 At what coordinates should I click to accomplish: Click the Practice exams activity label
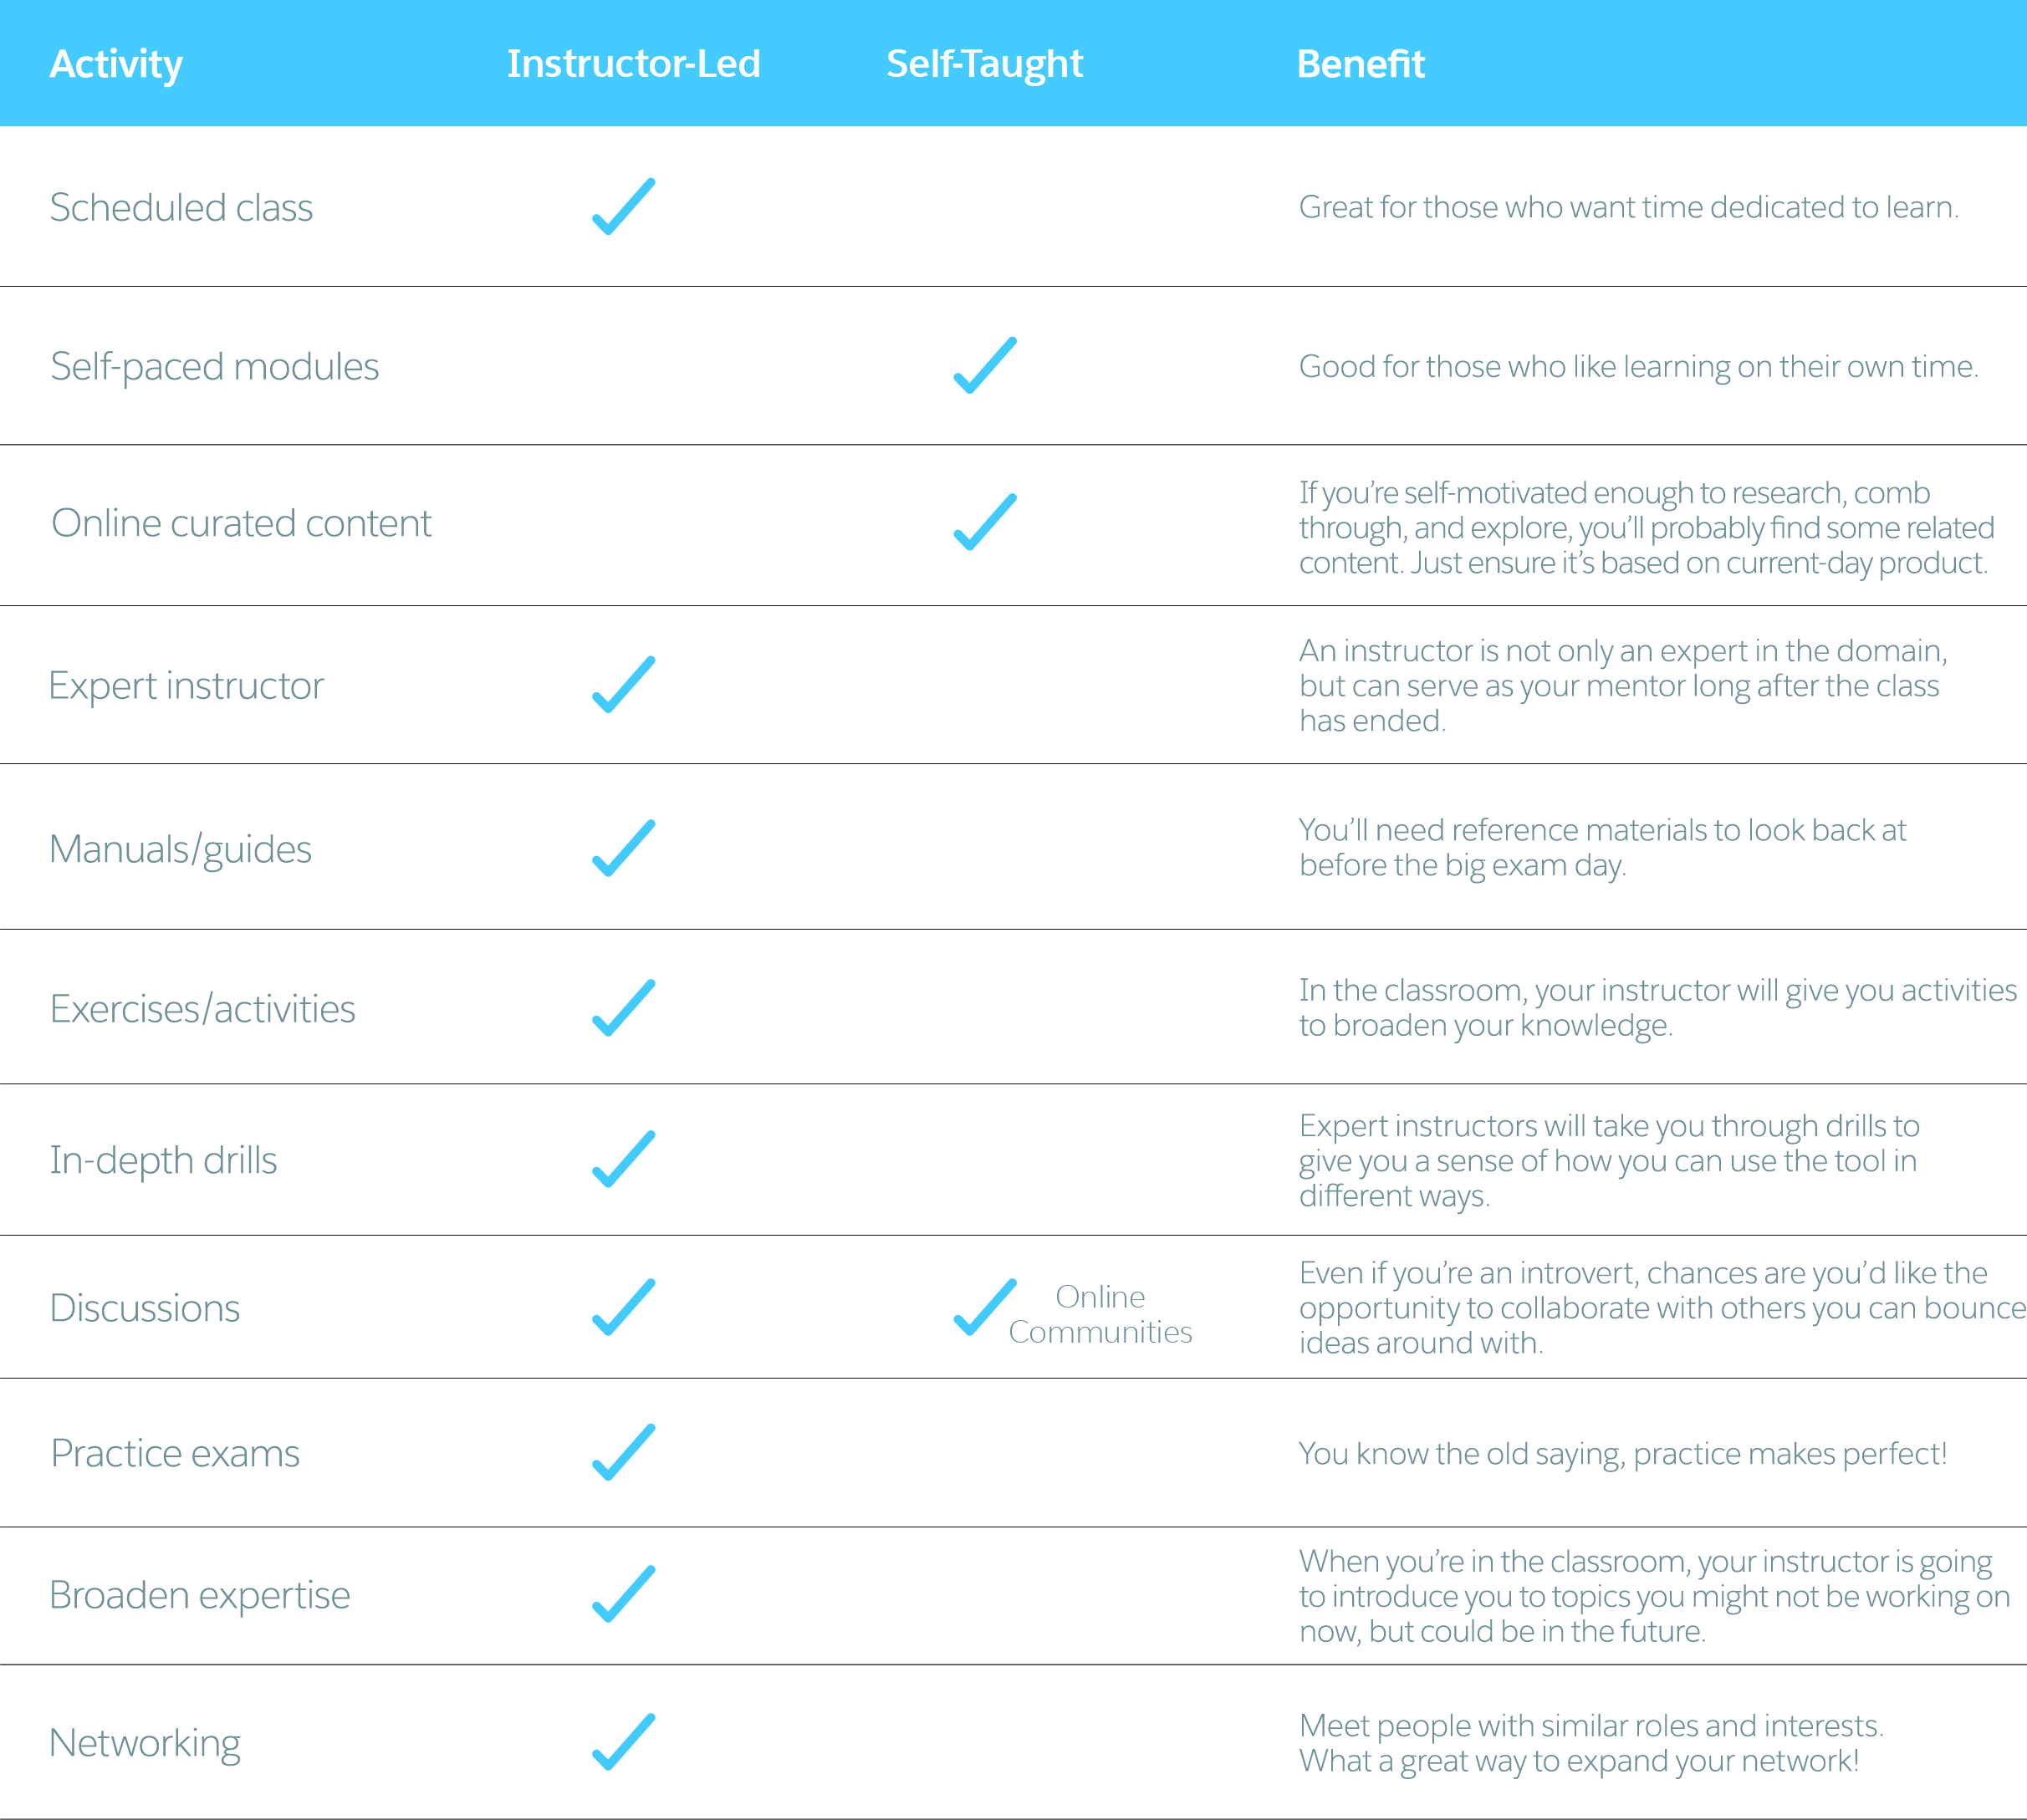click(x=175, y=1453)
